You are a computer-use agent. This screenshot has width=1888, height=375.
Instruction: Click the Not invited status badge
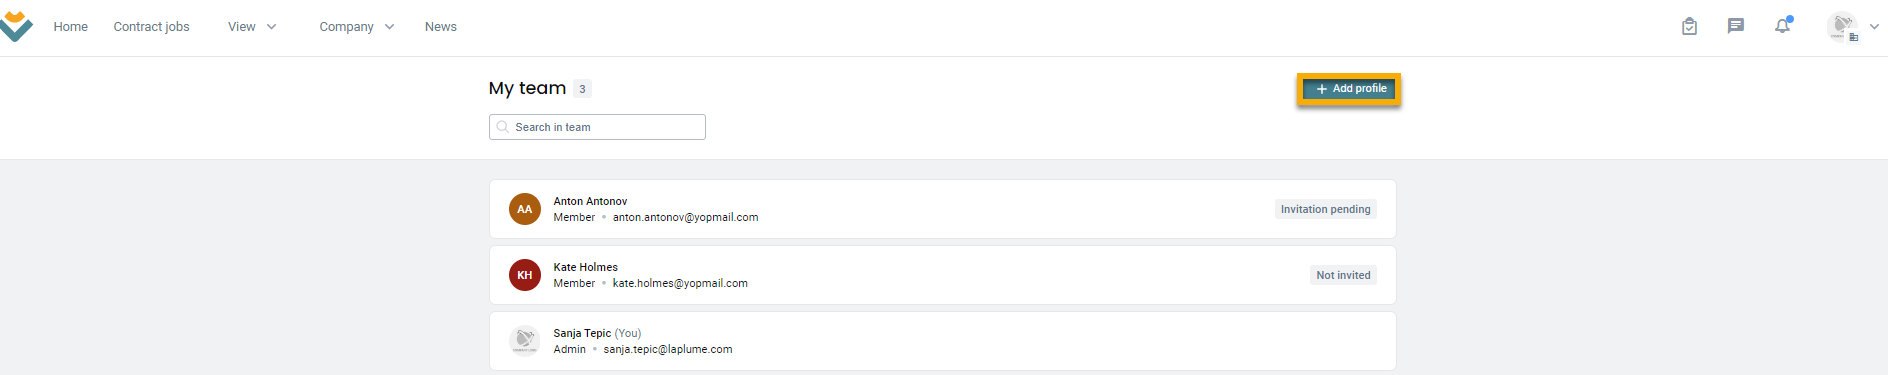[1343, 275]
